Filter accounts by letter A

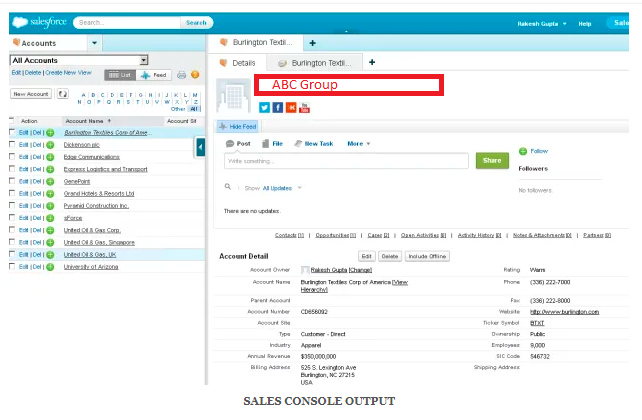[84, 95]
